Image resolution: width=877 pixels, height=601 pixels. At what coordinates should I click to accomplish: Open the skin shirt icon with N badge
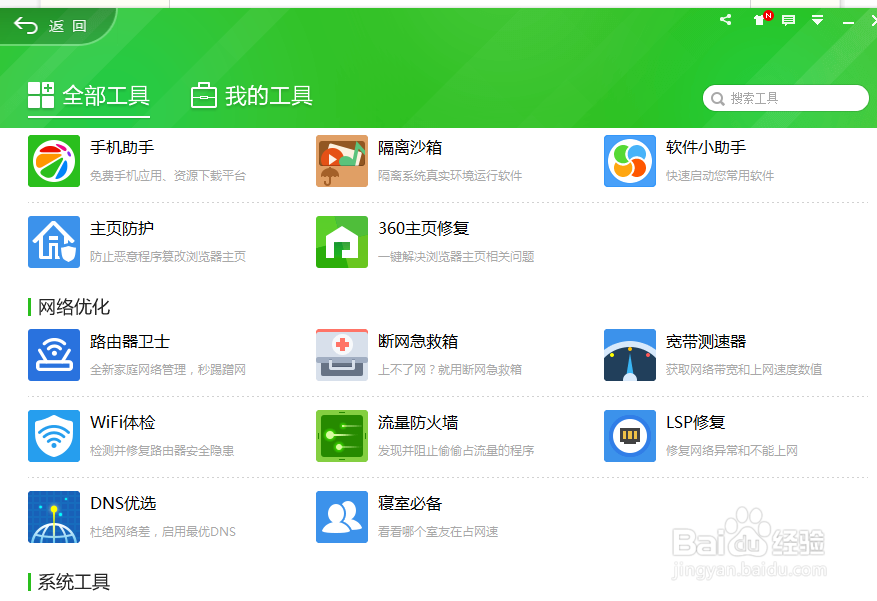762,19
